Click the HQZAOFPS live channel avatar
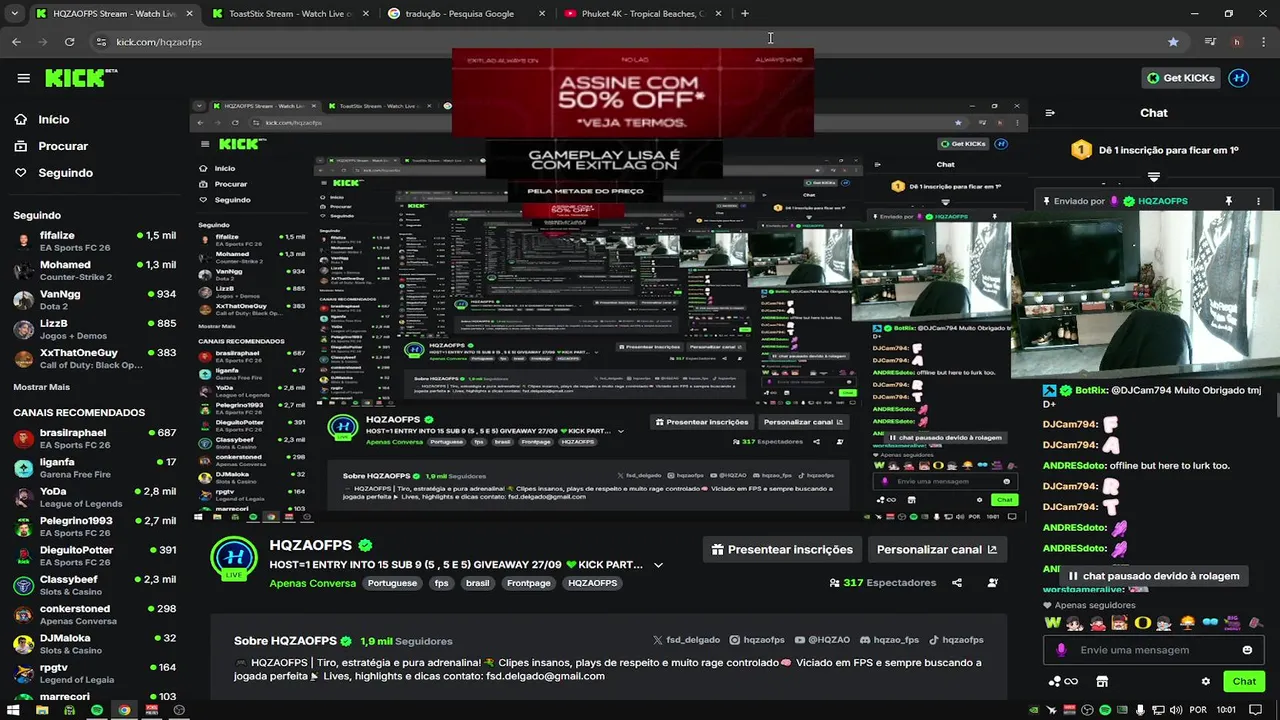 (234, 557)
